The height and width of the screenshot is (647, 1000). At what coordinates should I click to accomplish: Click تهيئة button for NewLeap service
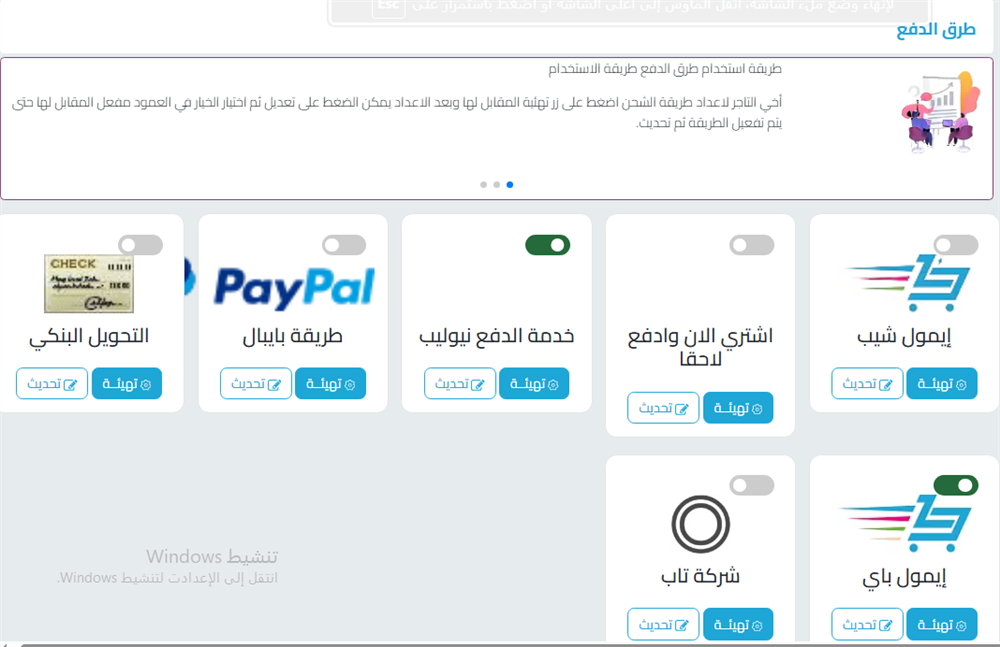click(534, 383)
